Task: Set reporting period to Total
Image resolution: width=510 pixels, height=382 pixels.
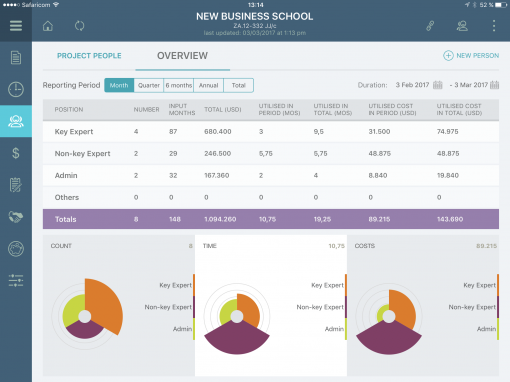Action: coord(239,85)
